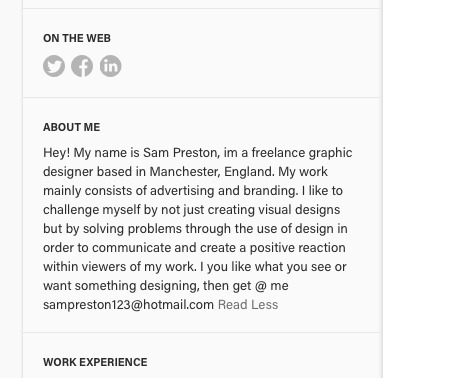Click the name Sam Preston in bio
Viewport: 476px width, 378px height.
click(x=181, y=153)
